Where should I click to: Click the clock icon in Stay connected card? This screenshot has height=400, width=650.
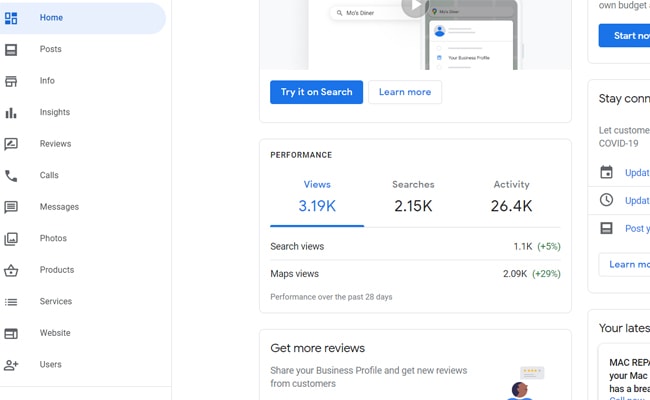click(x=606, y=200)
